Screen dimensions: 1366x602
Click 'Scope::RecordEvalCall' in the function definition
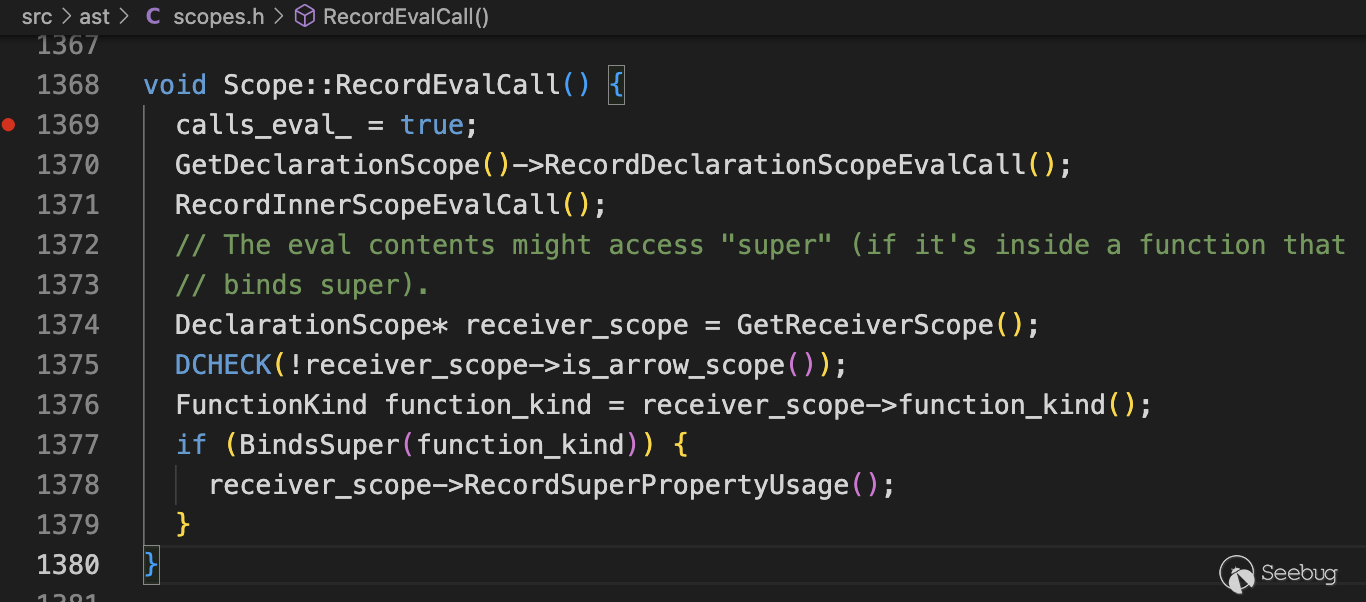tap(392, 85)
